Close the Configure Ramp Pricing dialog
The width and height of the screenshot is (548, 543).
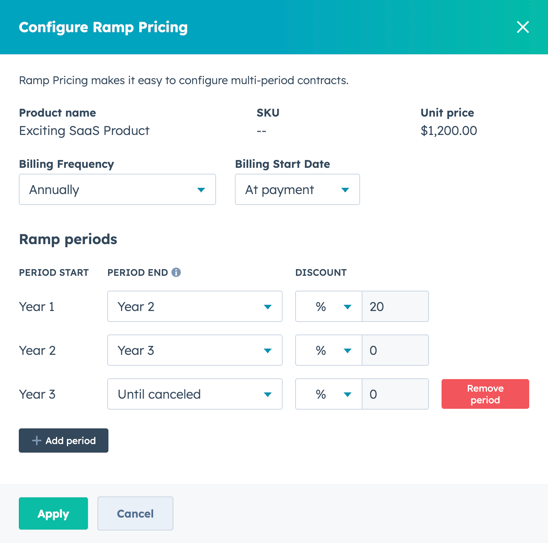coord(522,27)
